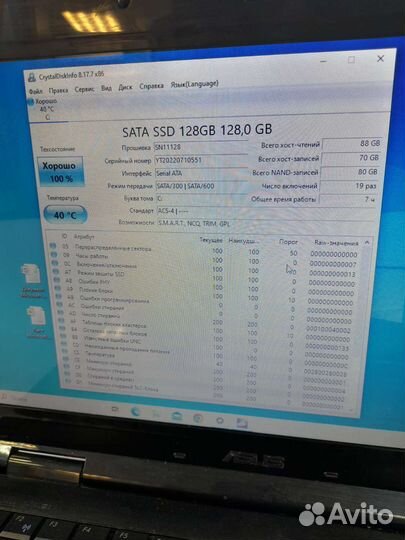Open Task View from the taskbar
Screen dimensions: 405x540
(x=115, y=408)
